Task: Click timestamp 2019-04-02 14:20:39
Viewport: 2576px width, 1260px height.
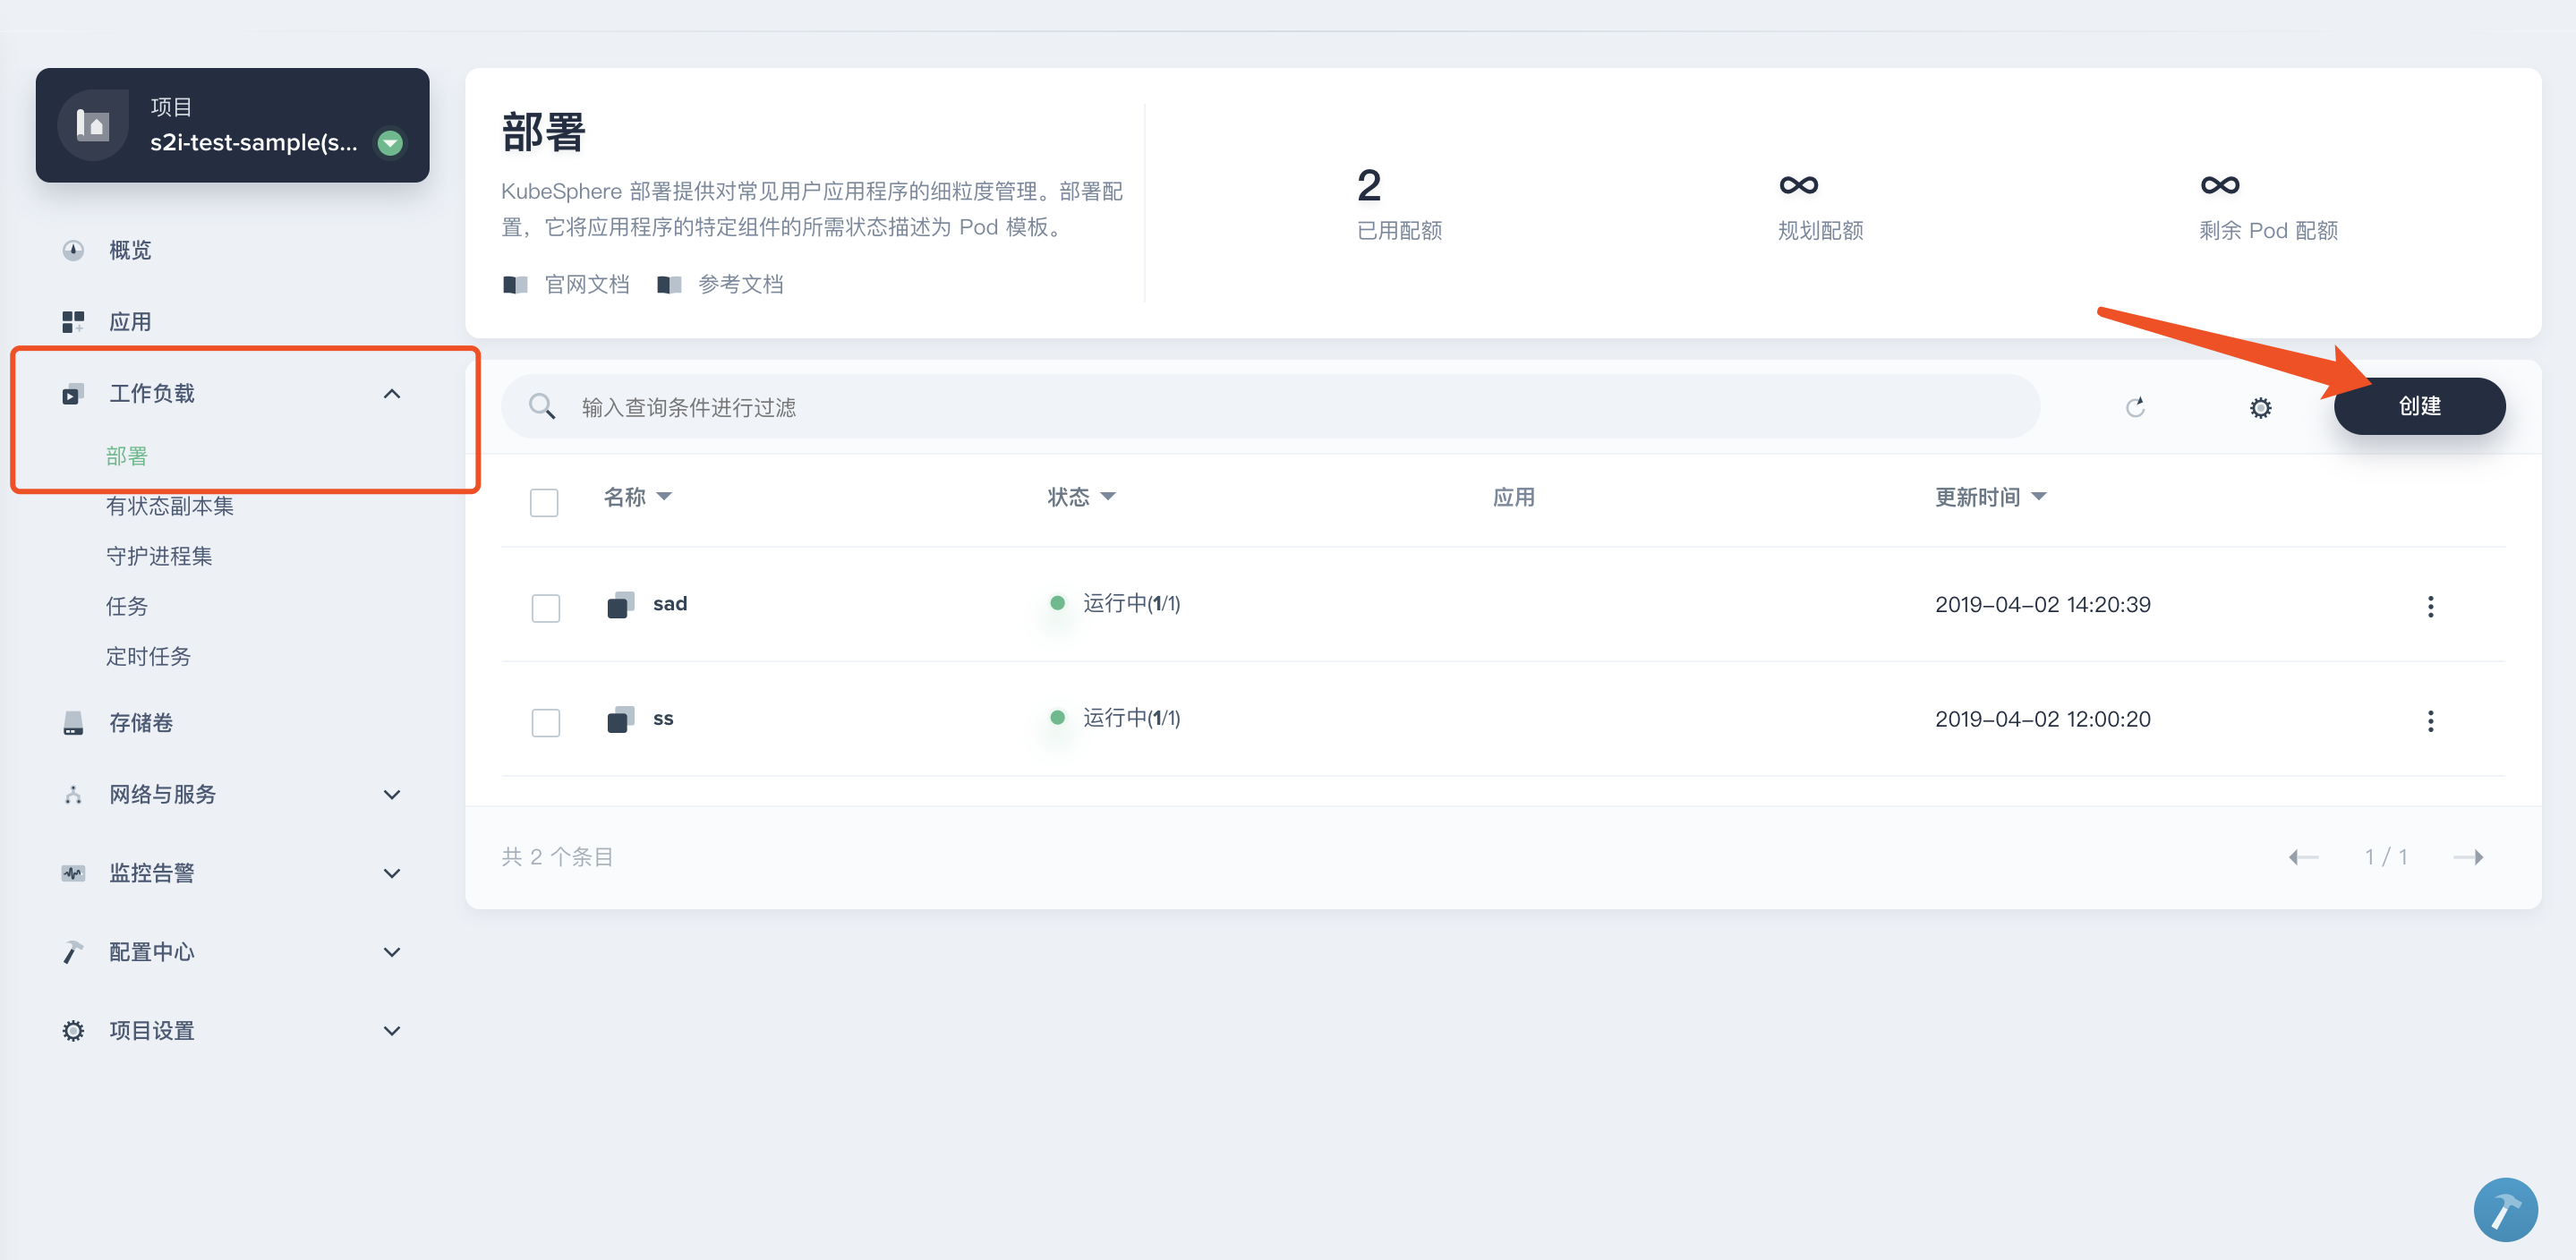Action: pos(2042,605)
